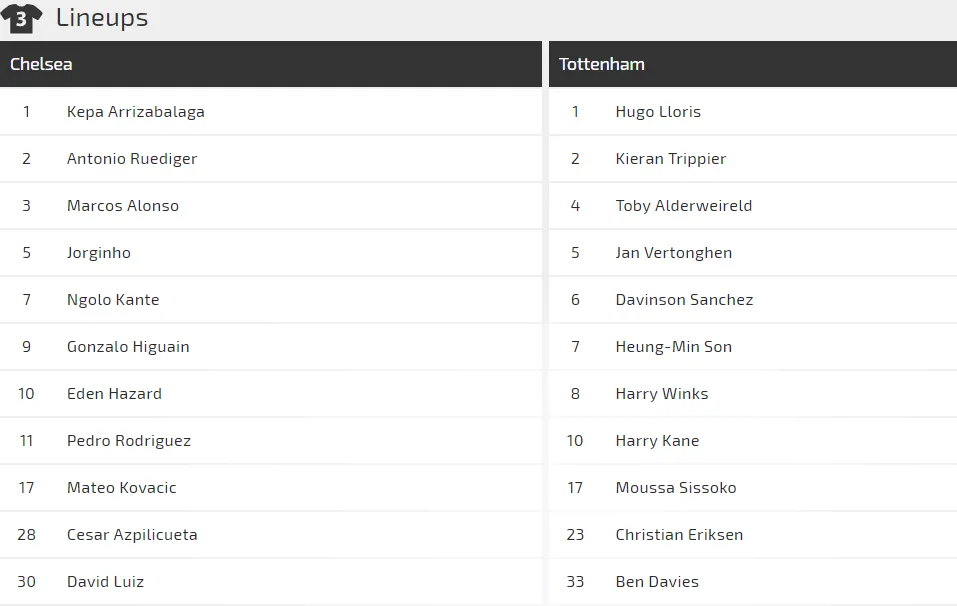
Task: Open Harry Kane's player page
Action: tap(657, 440)
